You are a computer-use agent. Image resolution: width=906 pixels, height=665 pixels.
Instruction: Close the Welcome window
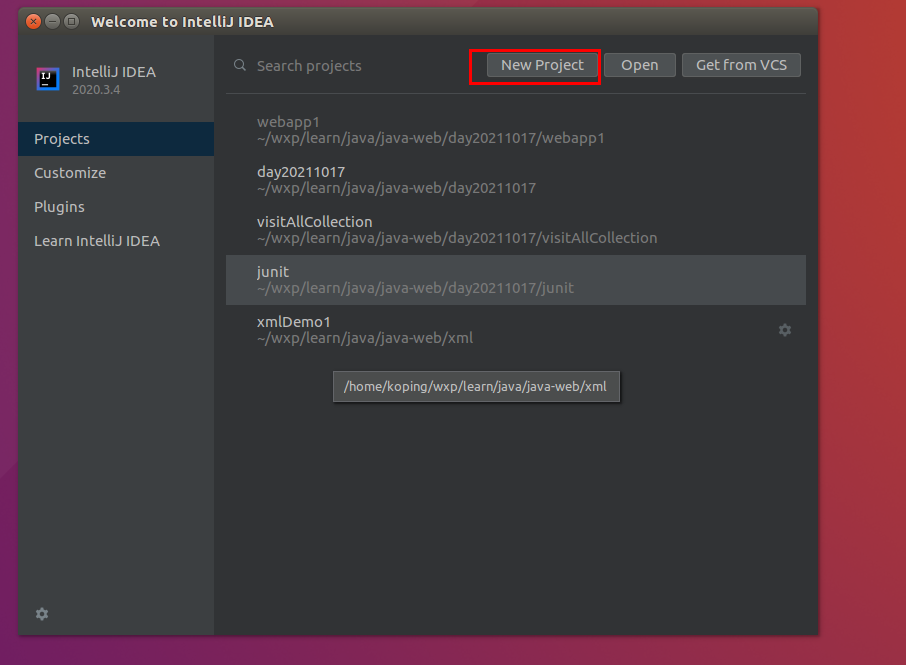point(34,21)
